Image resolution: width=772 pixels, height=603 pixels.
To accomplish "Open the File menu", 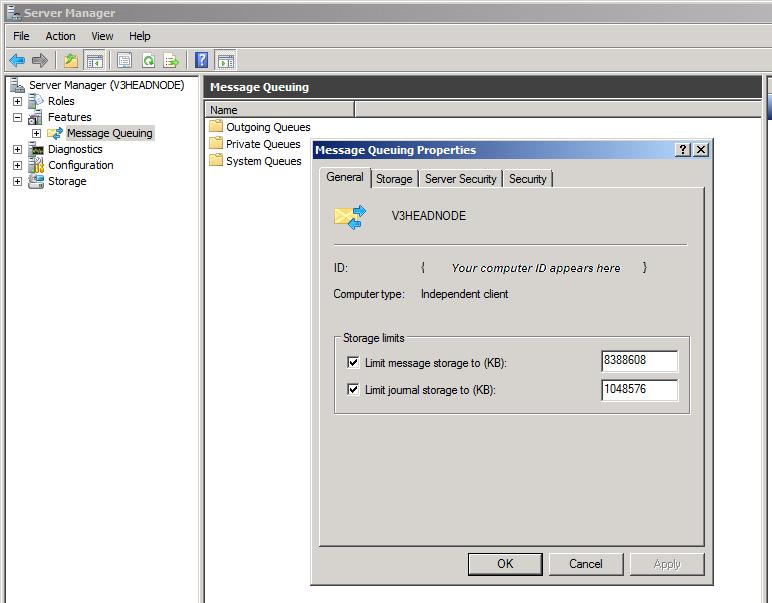I will pyautogui.click(x=21, y=36).
